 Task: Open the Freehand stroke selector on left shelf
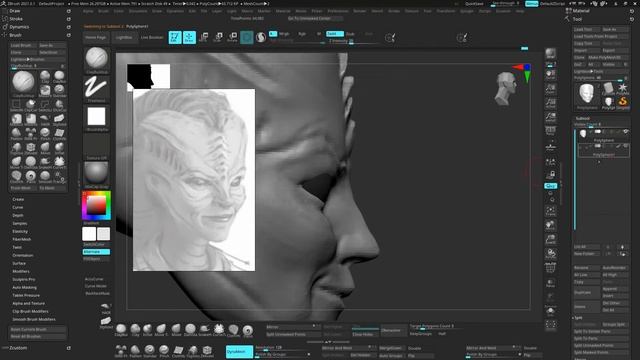click(96, 89)
